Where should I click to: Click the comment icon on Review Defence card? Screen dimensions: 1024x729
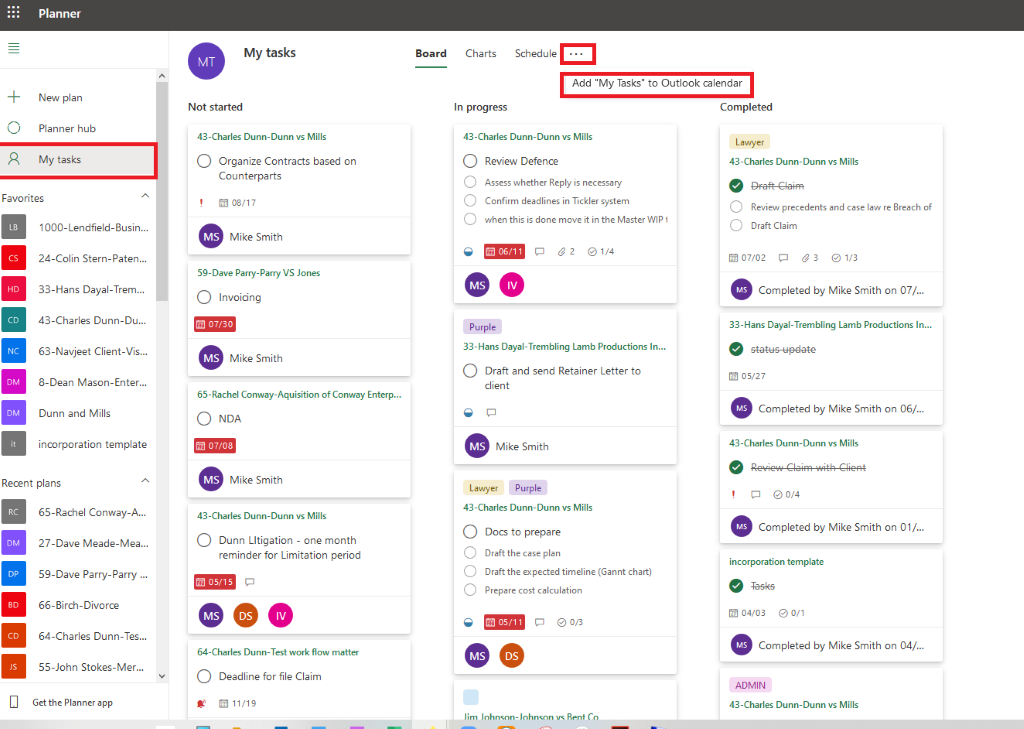pos(539,251)
